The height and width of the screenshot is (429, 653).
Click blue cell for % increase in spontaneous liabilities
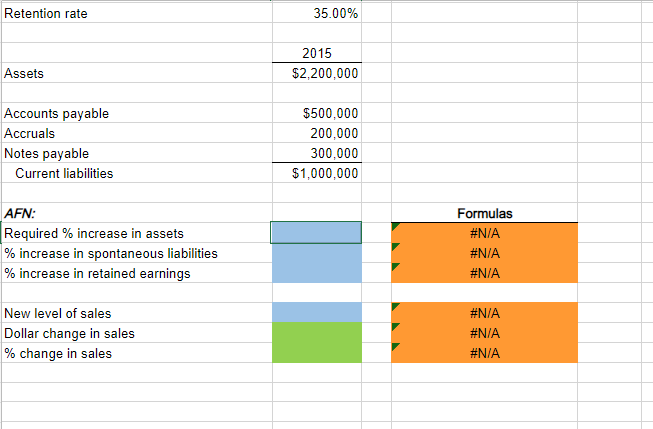click(317, 253)
